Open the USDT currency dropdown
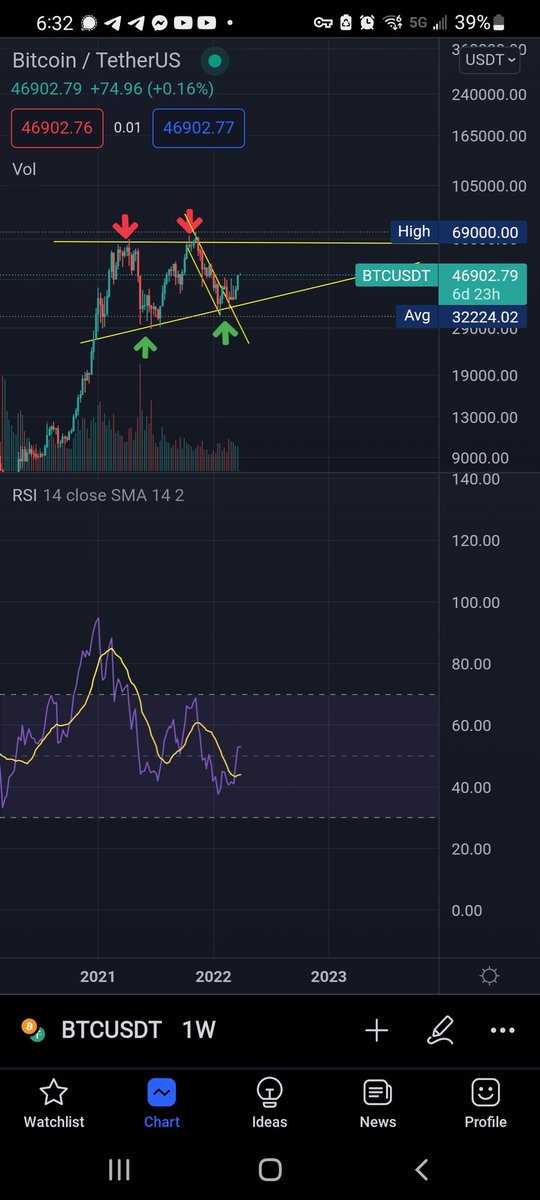 coord(490,60)
